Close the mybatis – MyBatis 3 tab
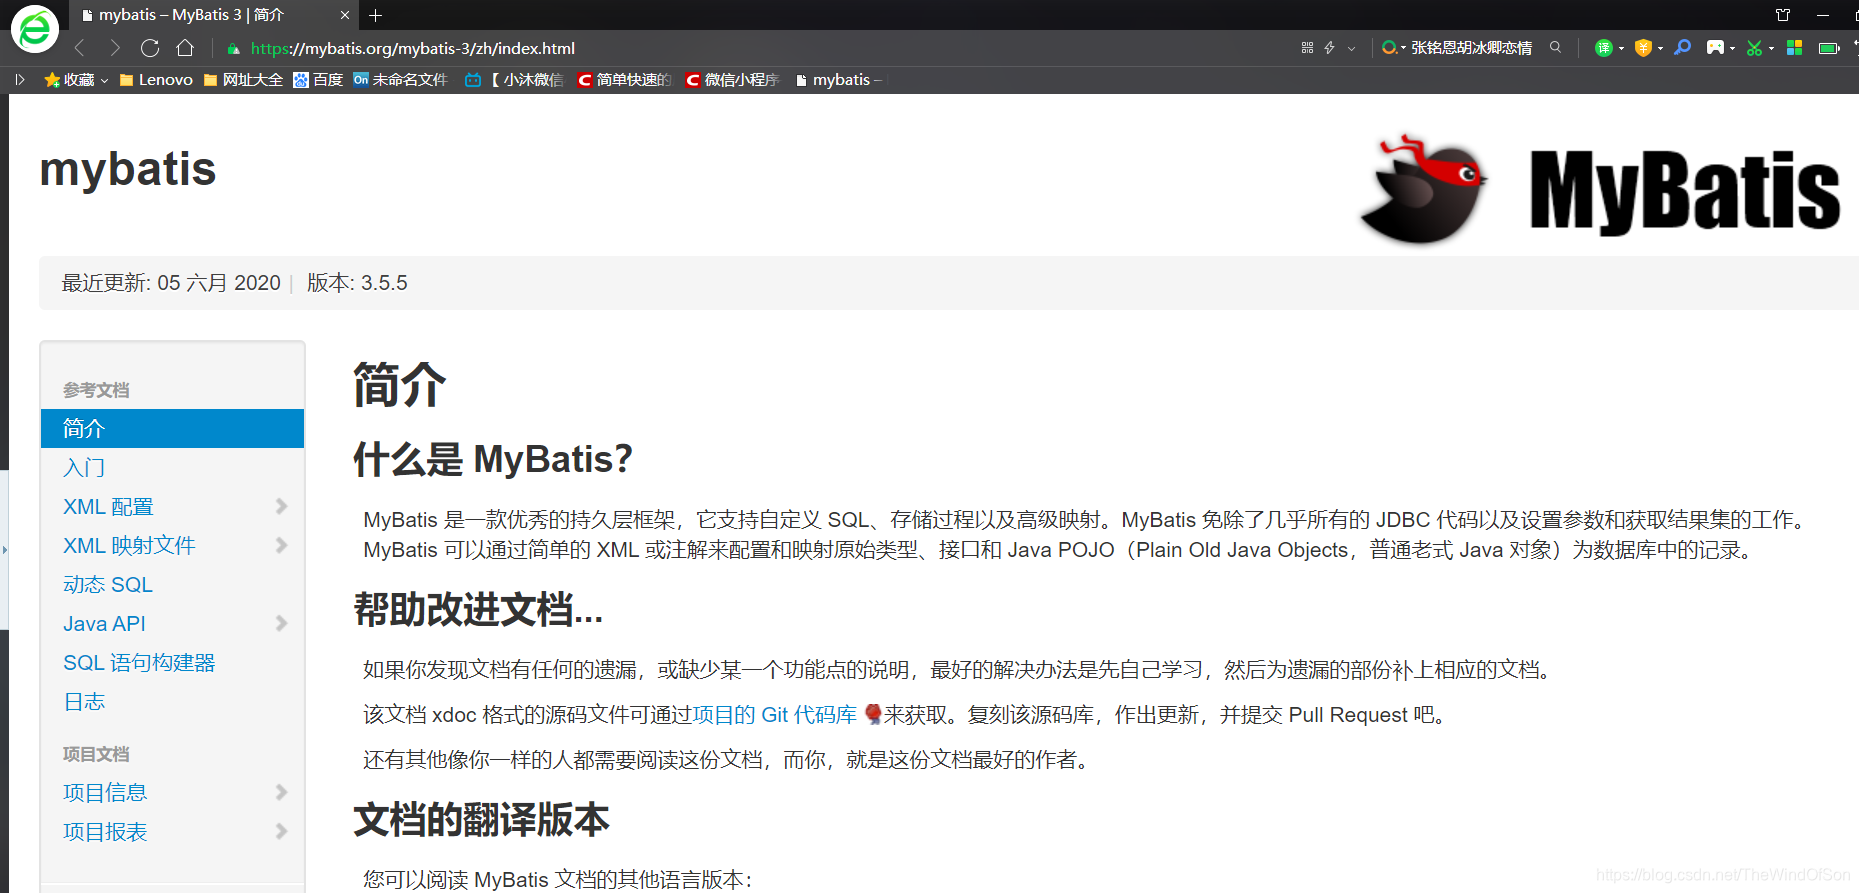The height and width of the screenshot is (893, 1859). [344, 15]
